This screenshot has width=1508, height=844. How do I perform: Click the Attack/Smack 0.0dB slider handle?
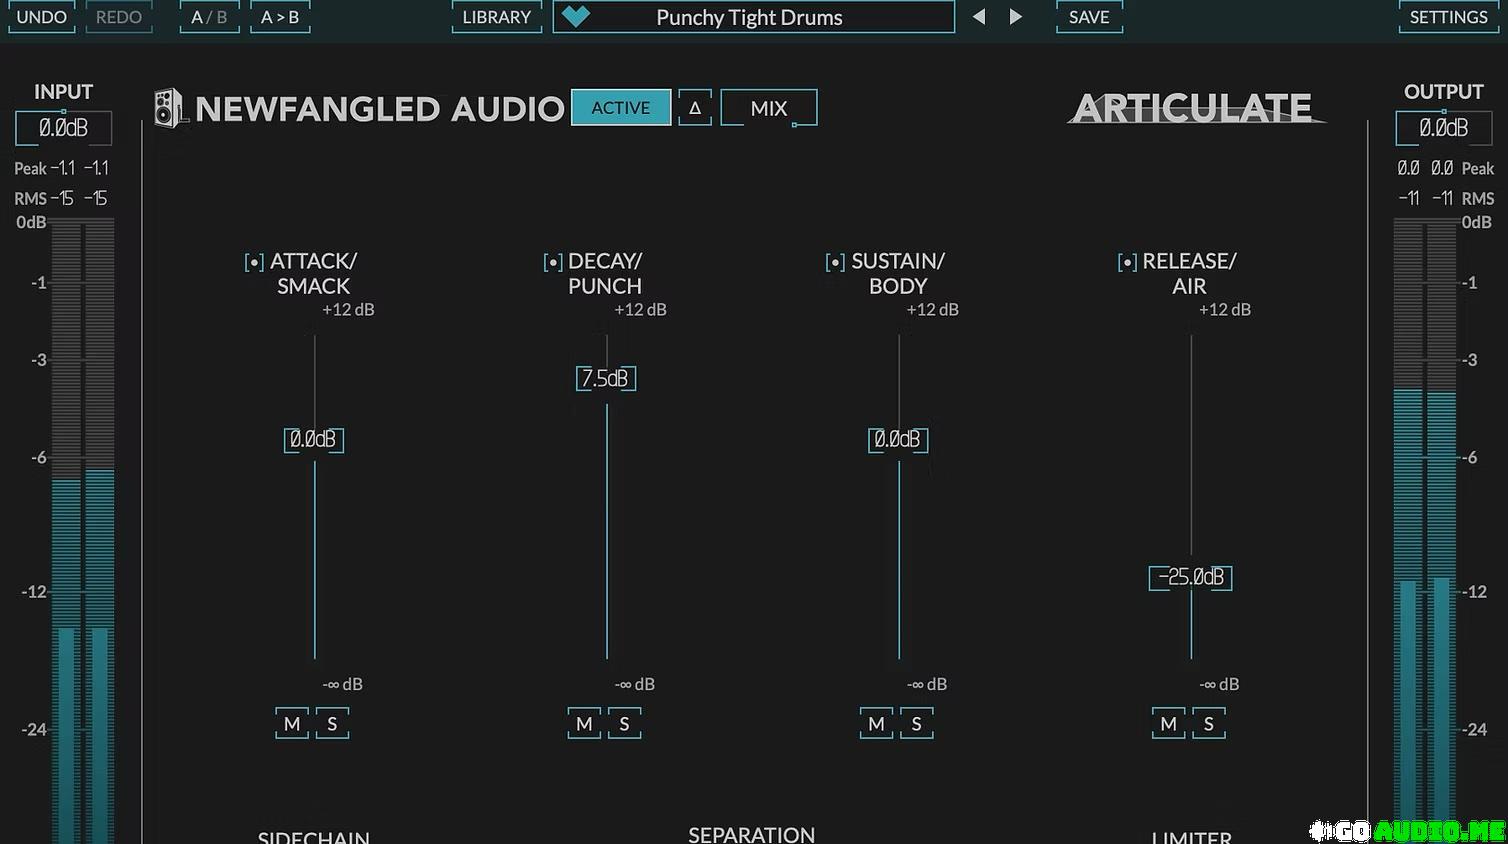pos(314,439)
